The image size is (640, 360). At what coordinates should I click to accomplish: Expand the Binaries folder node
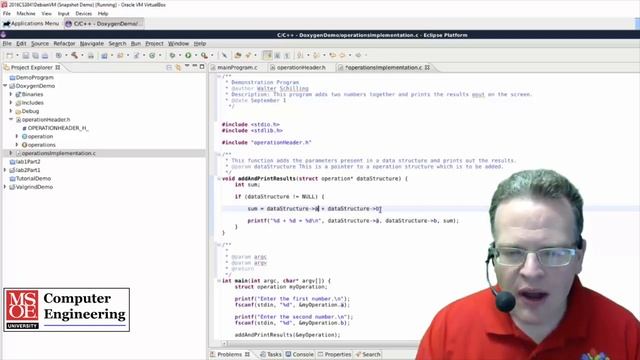(11, 94)
